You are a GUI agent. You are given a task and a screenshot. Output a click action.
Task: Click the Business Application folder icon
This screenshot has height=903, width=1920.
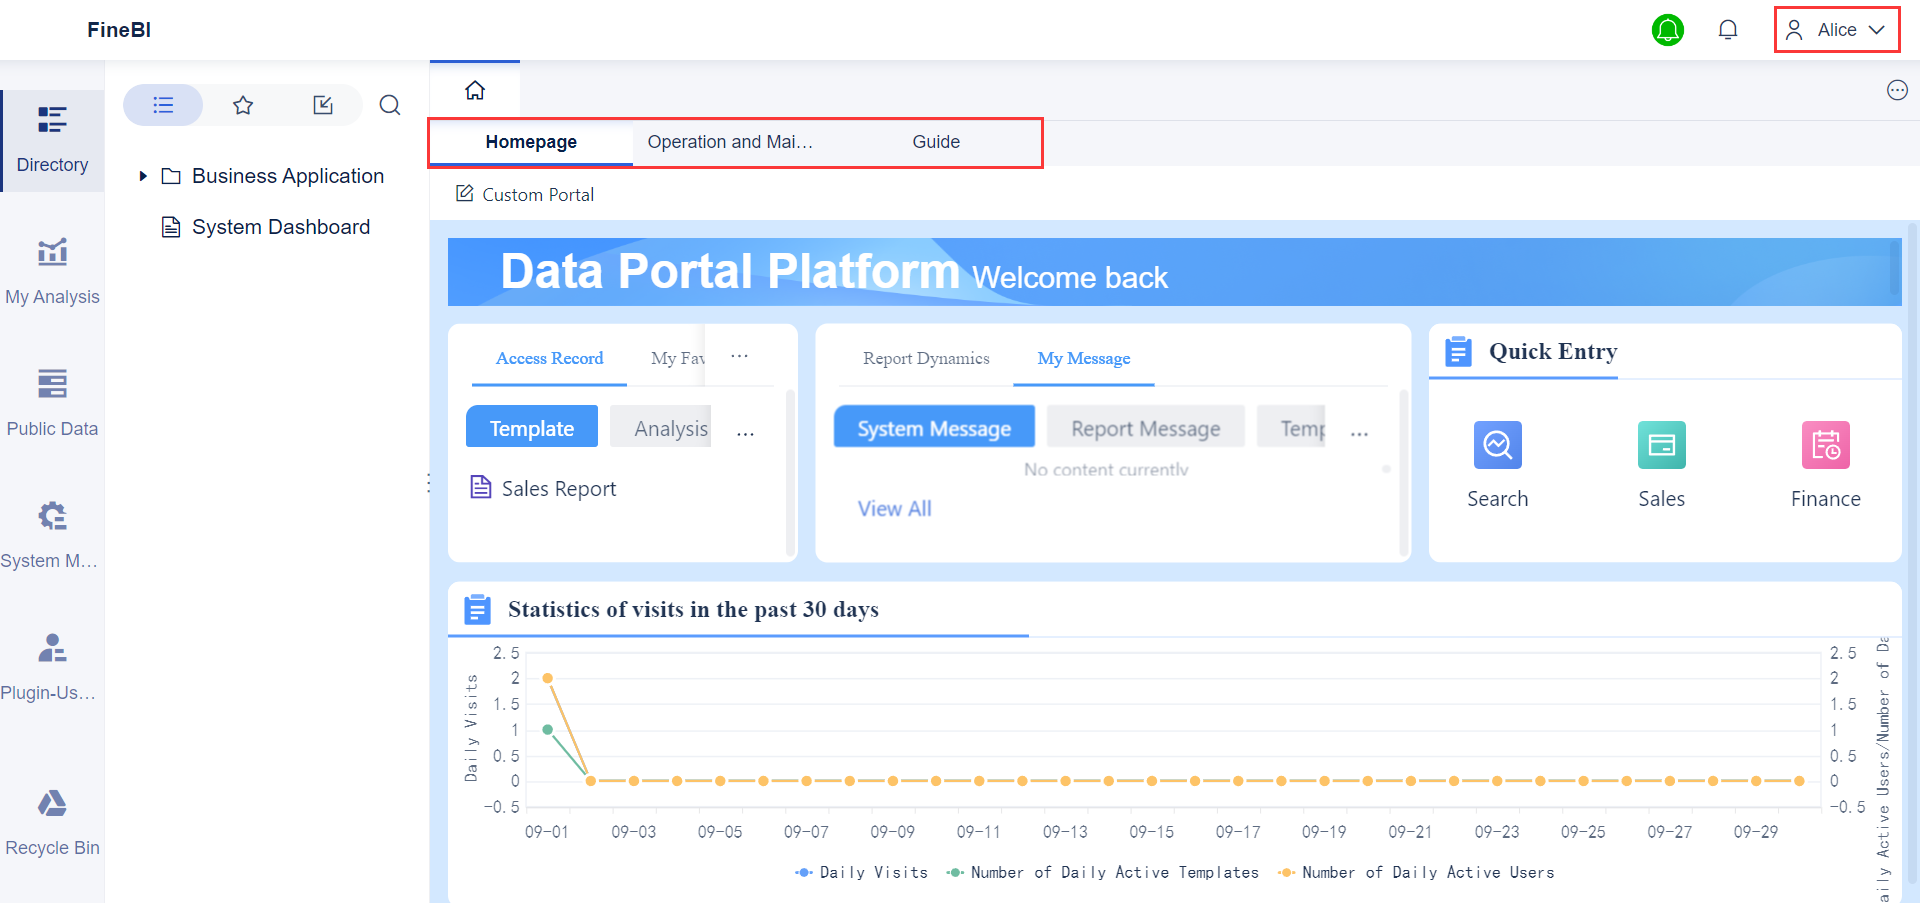[x=171, y=176]
